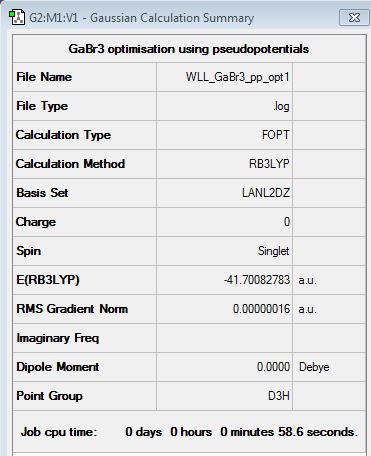
Task: Click the RMS Gradient Norm value 0.00000016
Action: [x=261, y=309]
